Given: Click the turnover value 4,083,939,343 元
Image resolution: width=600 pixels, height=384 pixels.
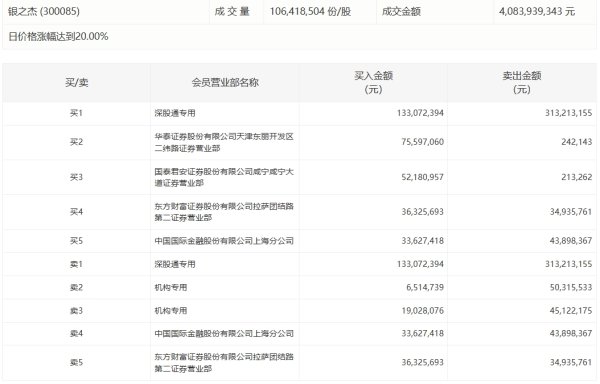Looking at the screenshot, I should click(x=537, y=11).
